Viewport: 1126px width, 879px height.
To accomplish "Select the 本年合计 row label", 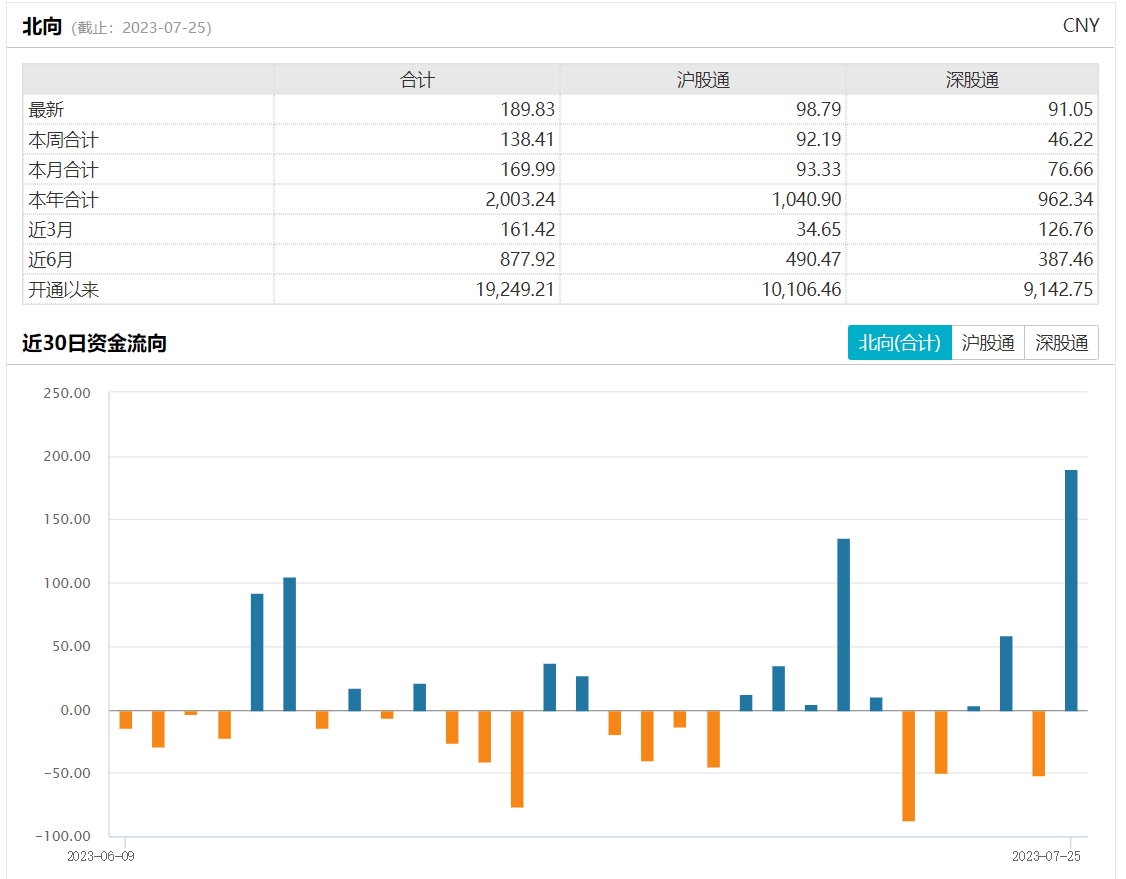I will pyautogui.click(x=63, y=200).
